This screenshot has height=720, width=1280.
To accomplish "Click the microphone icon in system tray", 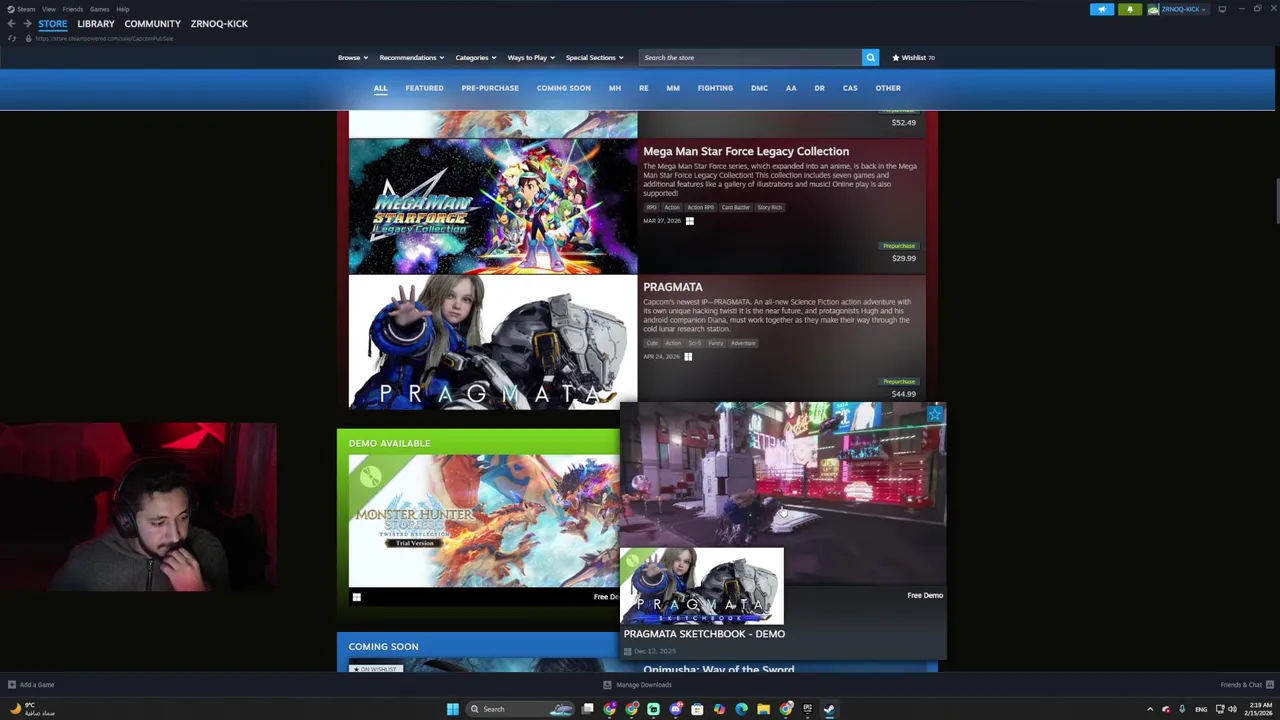I will click(x=1182, y=709).
